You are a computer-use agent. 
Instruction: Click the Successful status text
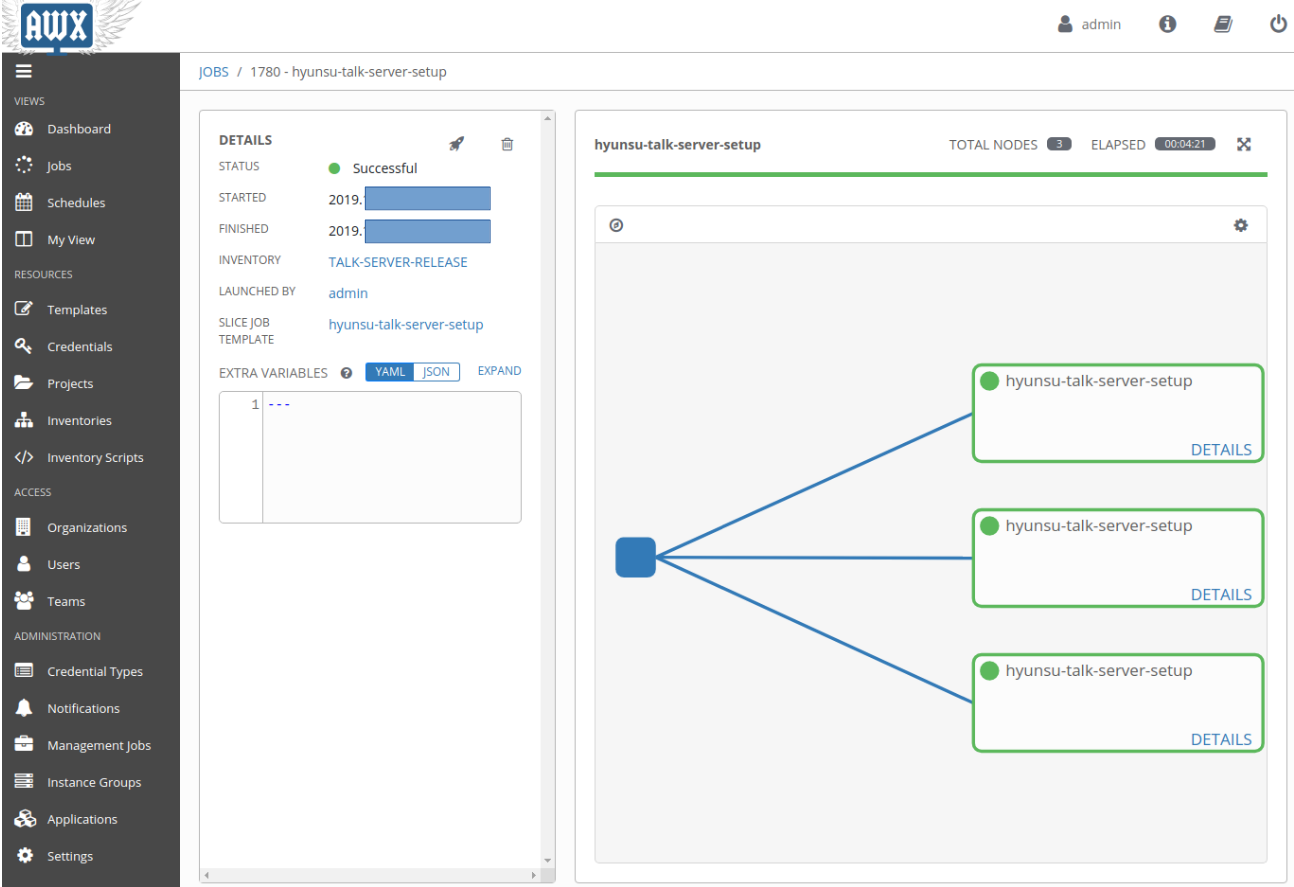pyautogui.click(x=385, y=168)
